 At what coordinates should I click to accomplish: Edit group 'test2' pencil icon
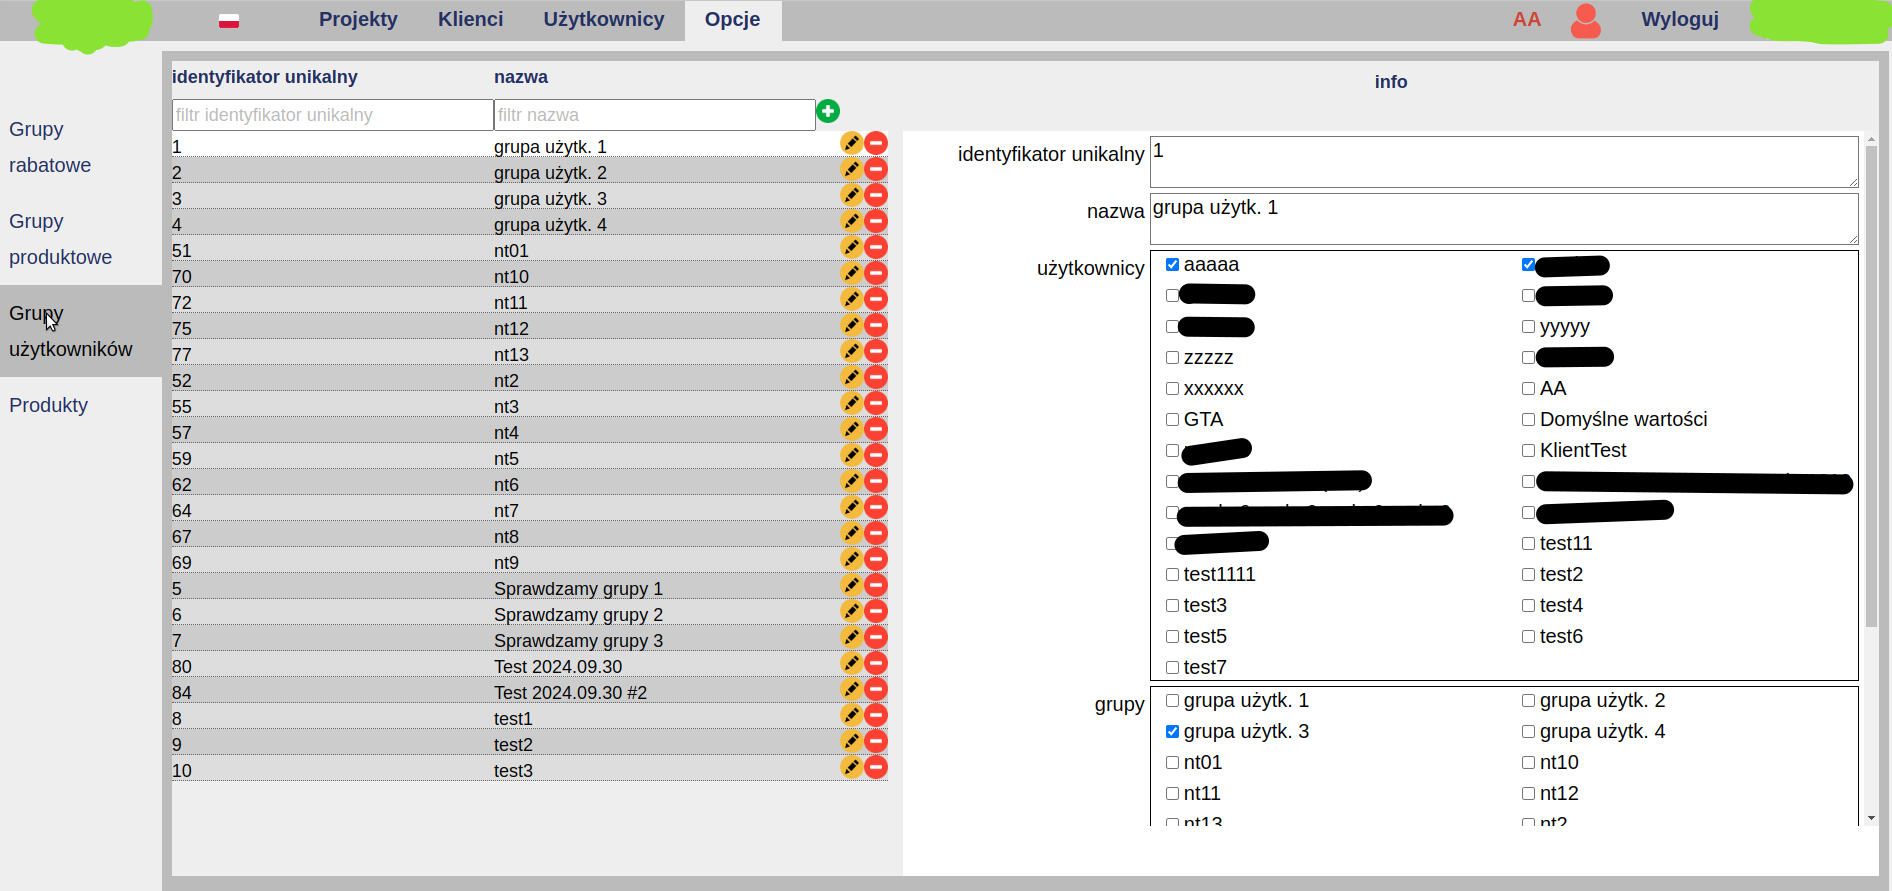pos(851,741)
